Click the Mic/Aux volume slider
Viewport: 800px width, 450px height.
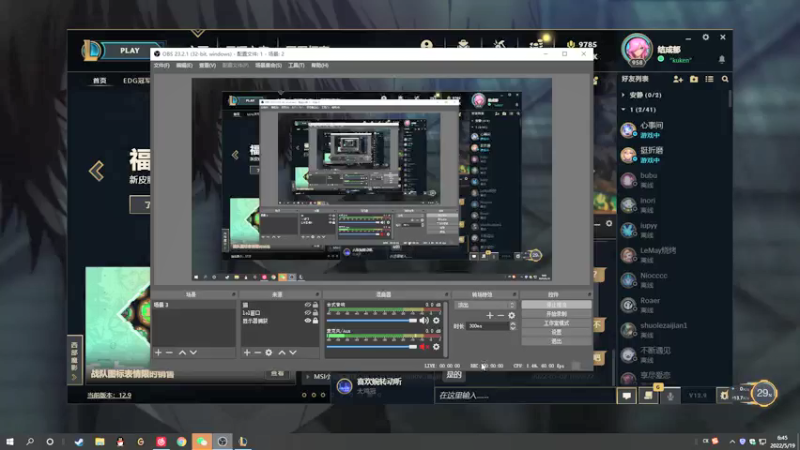tap(372, 347)
